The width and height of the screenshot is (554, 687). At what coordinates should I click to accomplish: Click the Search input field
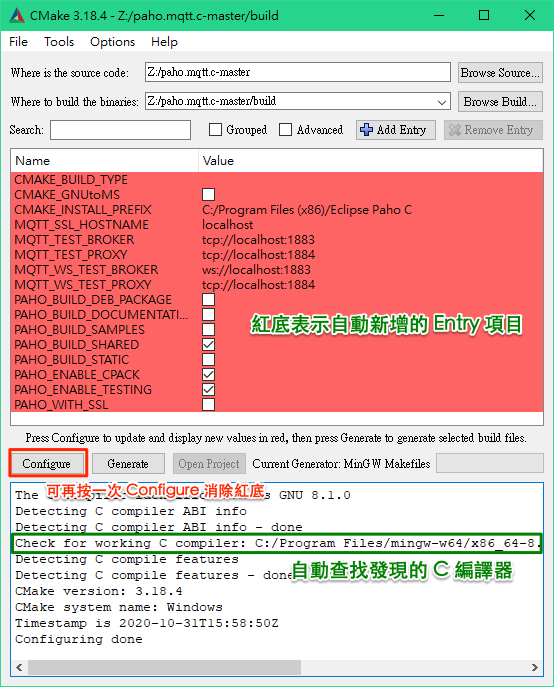[x=121, y=130]
